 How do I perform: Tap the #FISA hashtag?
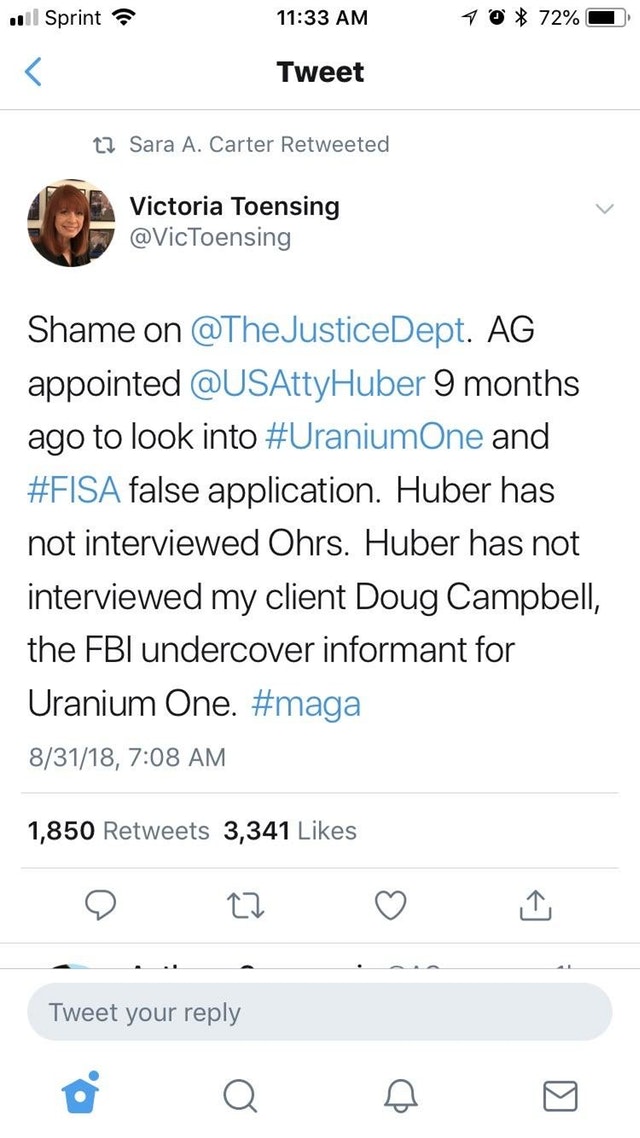74,491
